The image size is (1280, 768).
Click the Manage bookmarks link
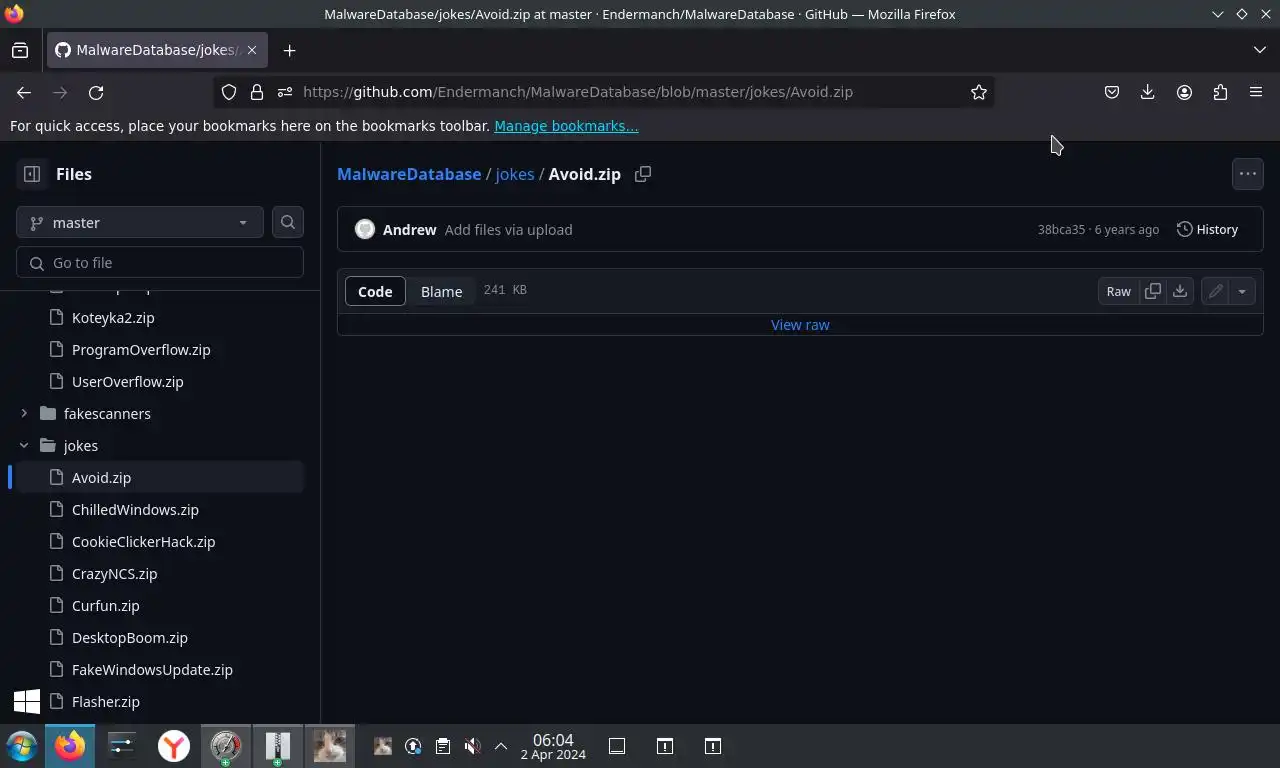pyautogui.click(x=566, y=126)
